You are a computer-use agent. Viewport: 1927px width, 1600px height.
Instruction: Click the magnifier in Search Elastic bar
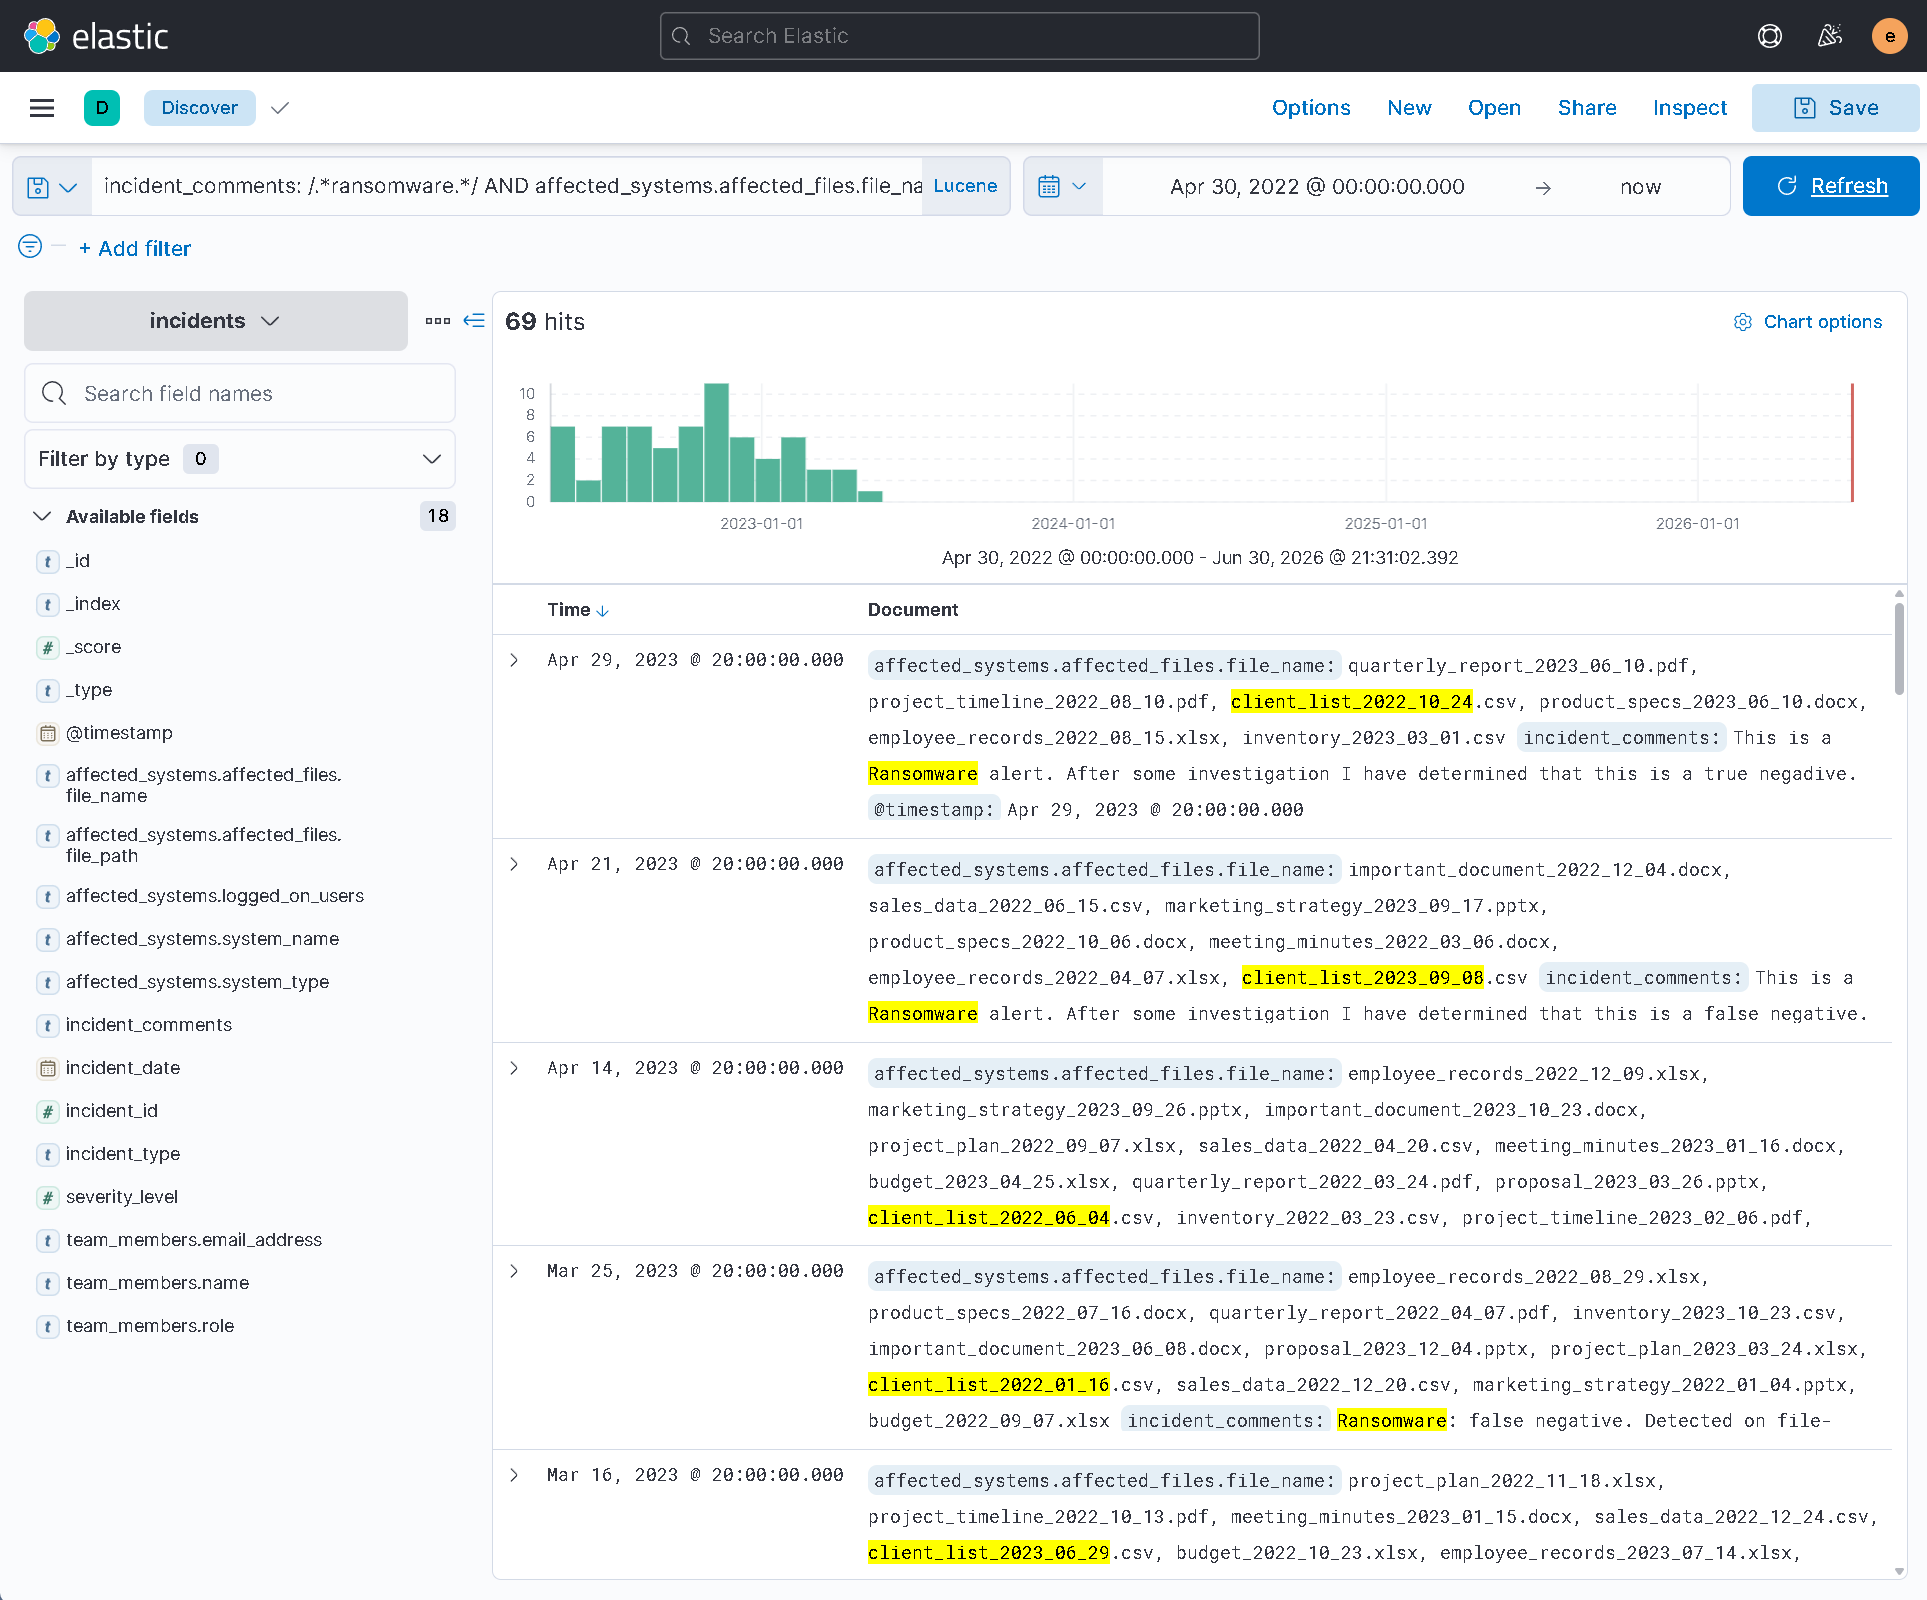(681, 36)
